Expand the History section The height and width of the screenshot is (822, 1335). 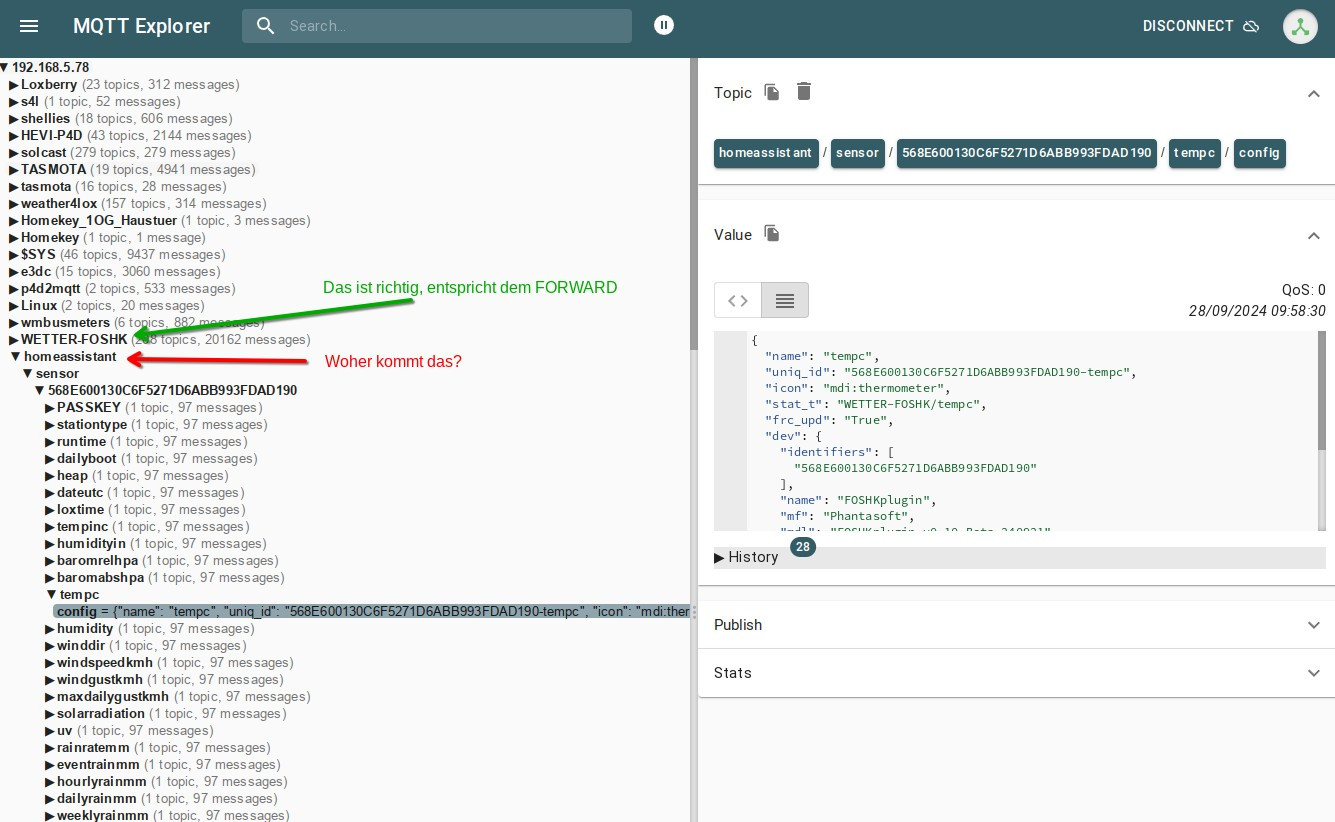746,557
